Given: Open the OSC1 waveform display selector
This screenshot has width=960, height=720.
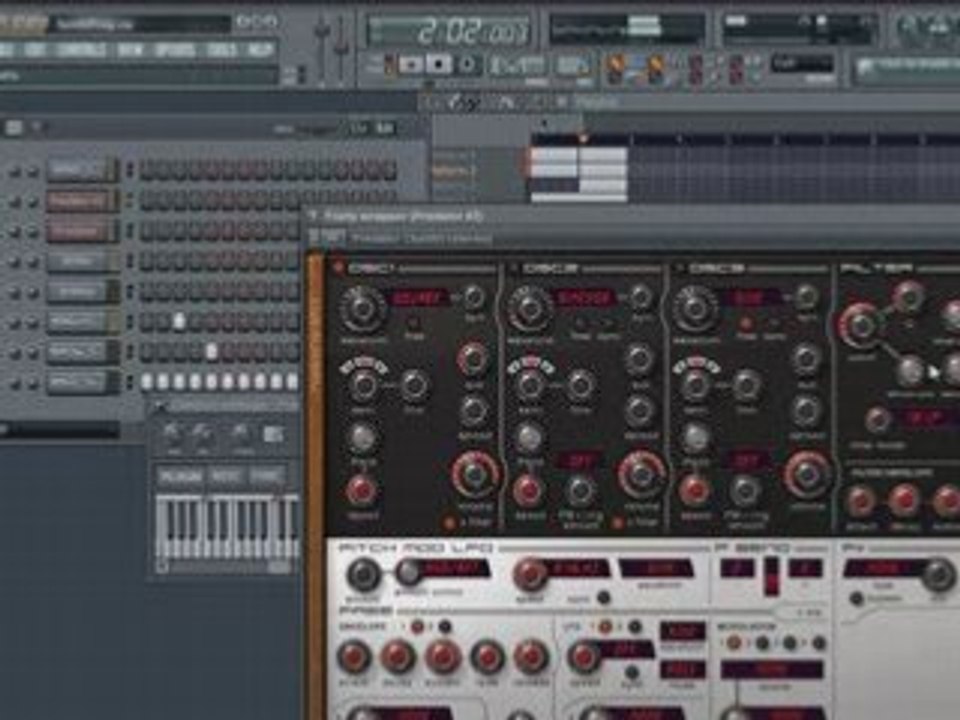Looking at the screenshot, I should coord(419,299).
